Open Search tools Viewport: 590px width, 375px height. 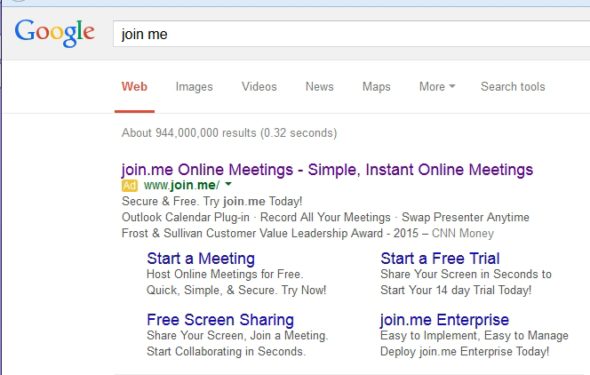click(x=513, y=87)
